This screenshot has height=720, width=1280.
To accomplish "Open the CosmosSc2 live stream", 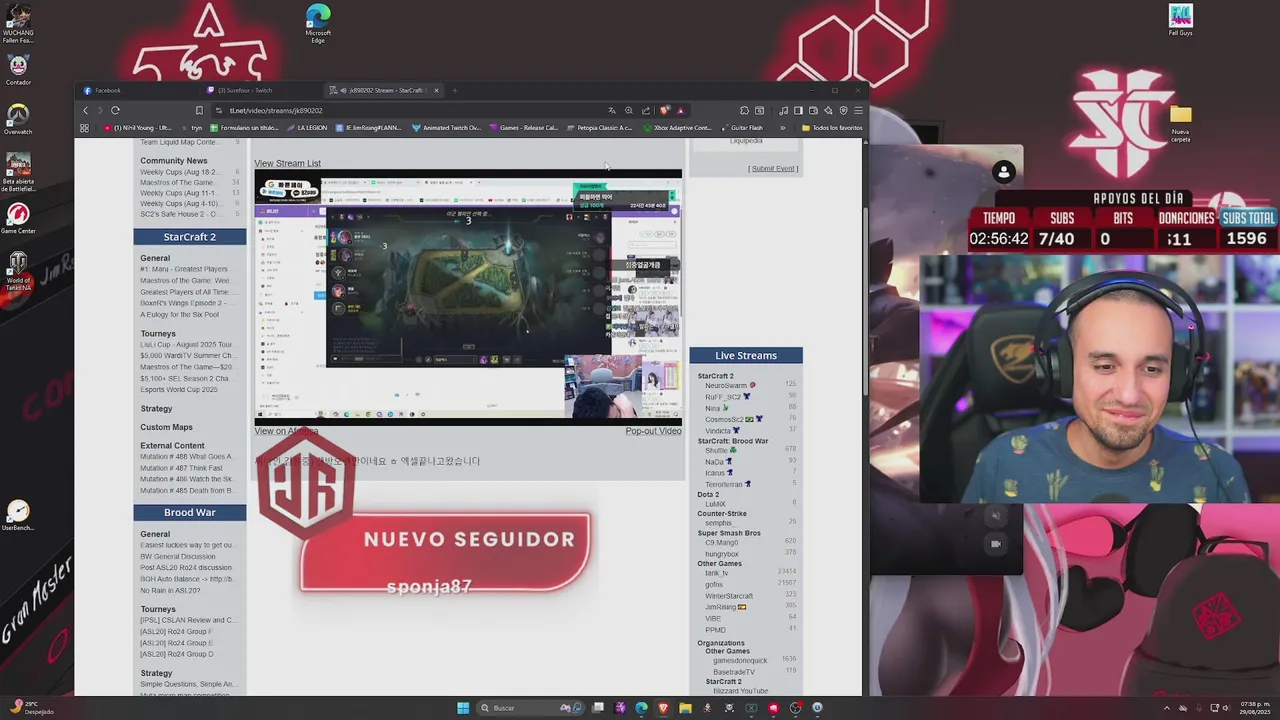I will (724, 419).
